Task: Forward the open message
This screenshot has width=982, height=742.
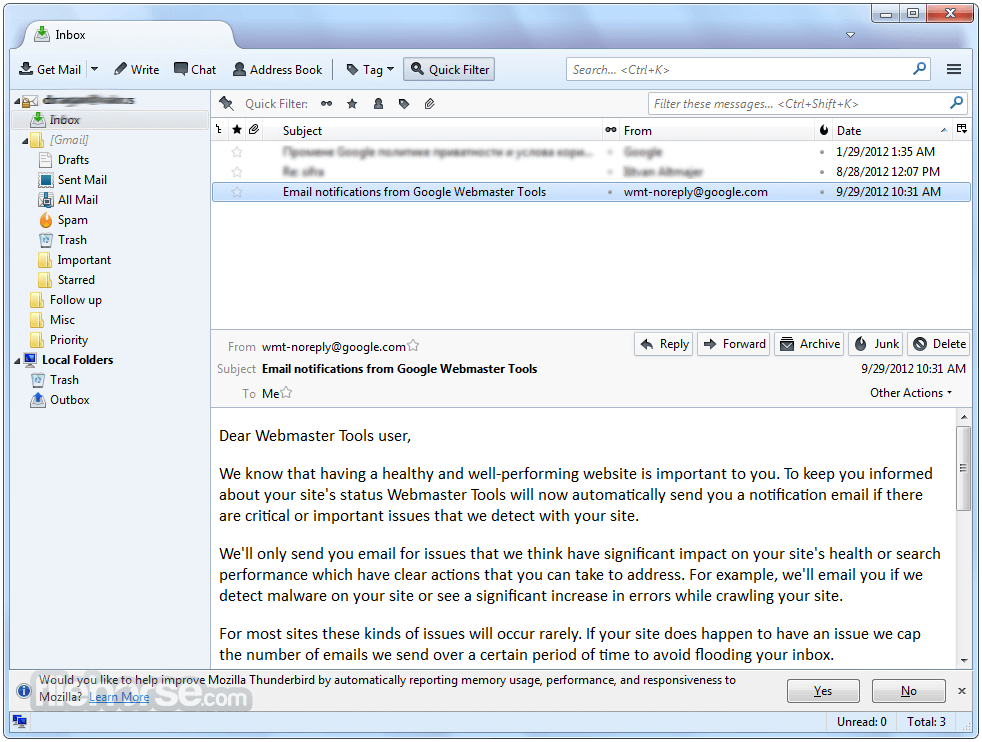Action: pos(734,344)
